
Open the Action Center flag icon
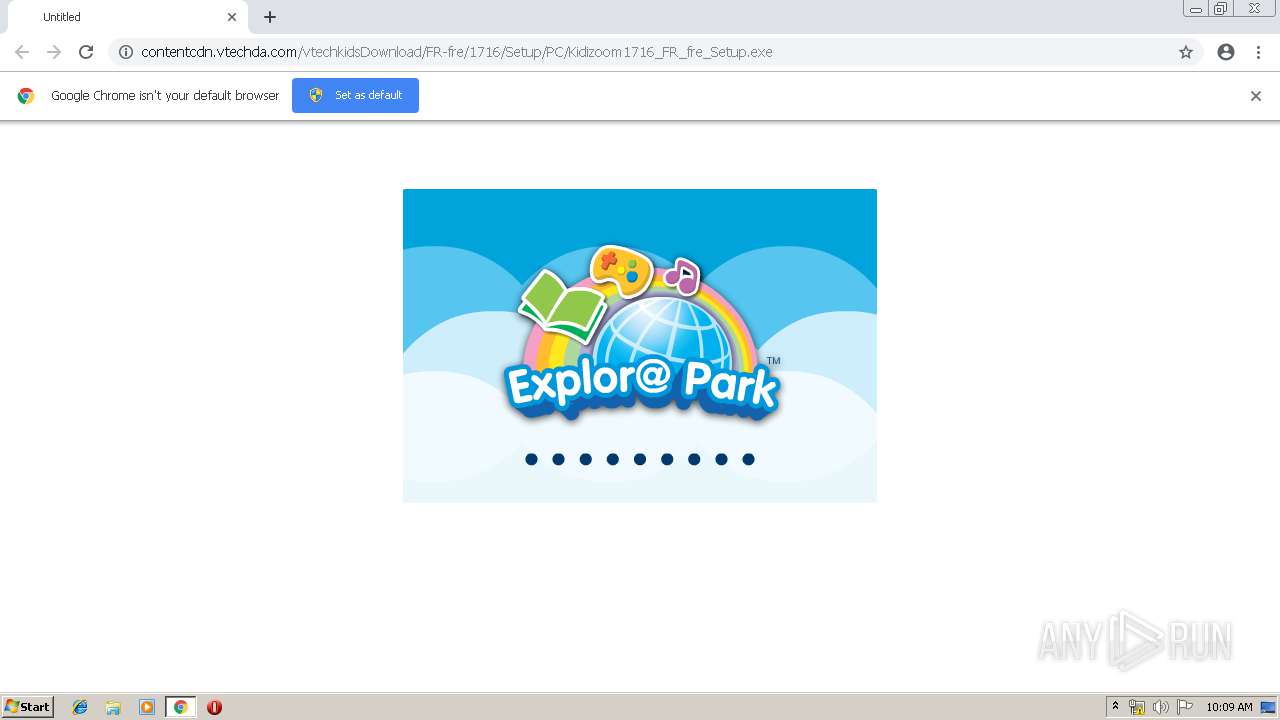click(1185, 707)
